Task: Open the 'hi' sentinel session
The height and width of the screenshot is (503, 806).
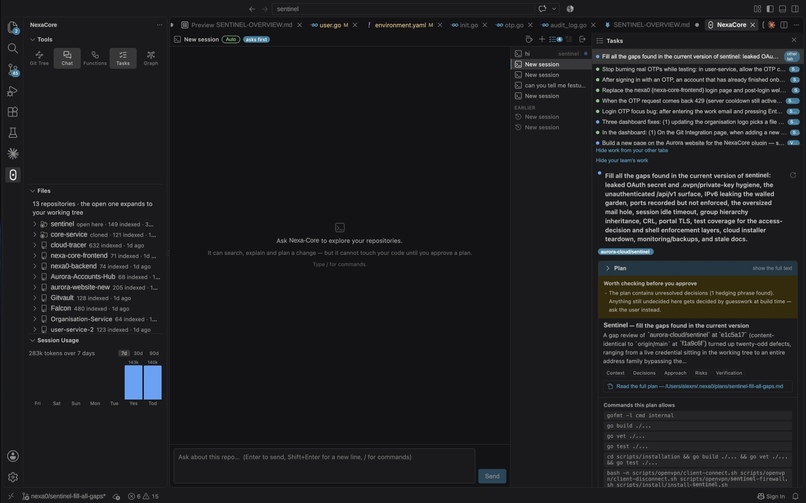Action: tap(551, 53)
